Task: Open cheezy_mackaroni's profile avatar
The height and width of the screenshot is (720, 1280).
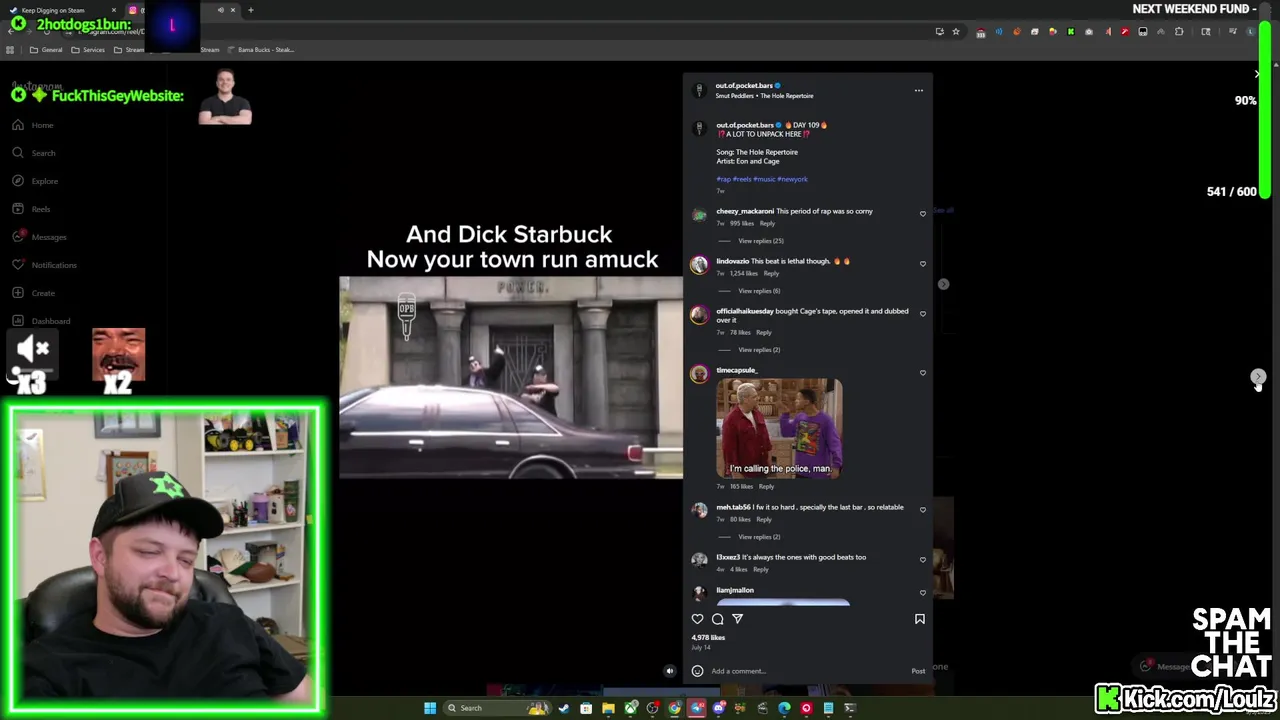Action: click(699, 214)
